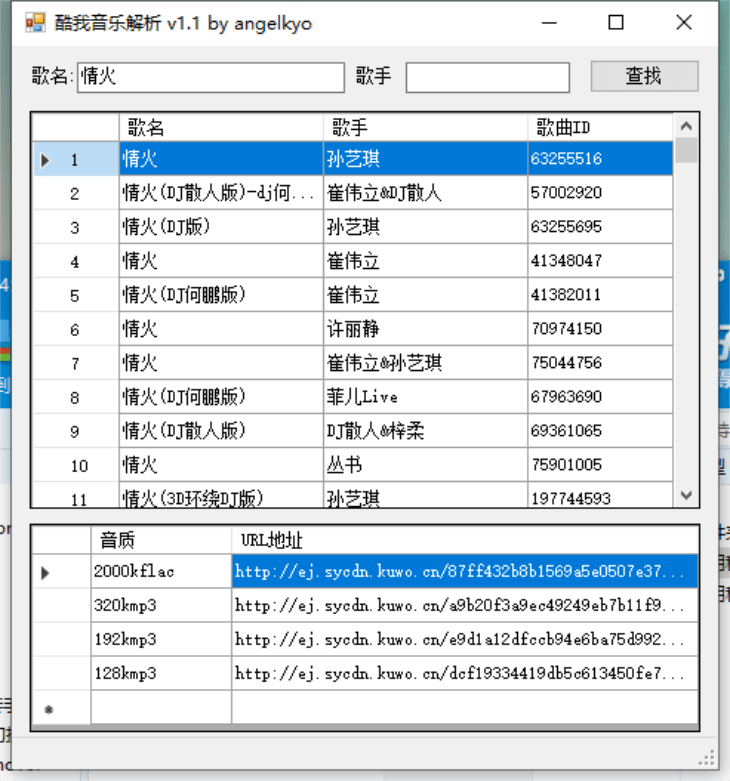
Task: Select song 情火(DJ散人版) in row 9
Action: (x=221, y=431)
